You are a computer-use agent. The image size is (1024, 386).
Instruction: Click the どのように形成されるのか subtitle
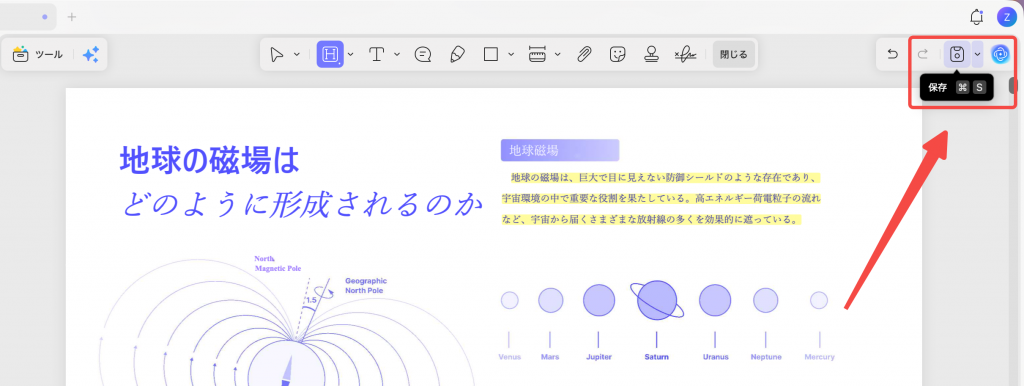[302, 204]
